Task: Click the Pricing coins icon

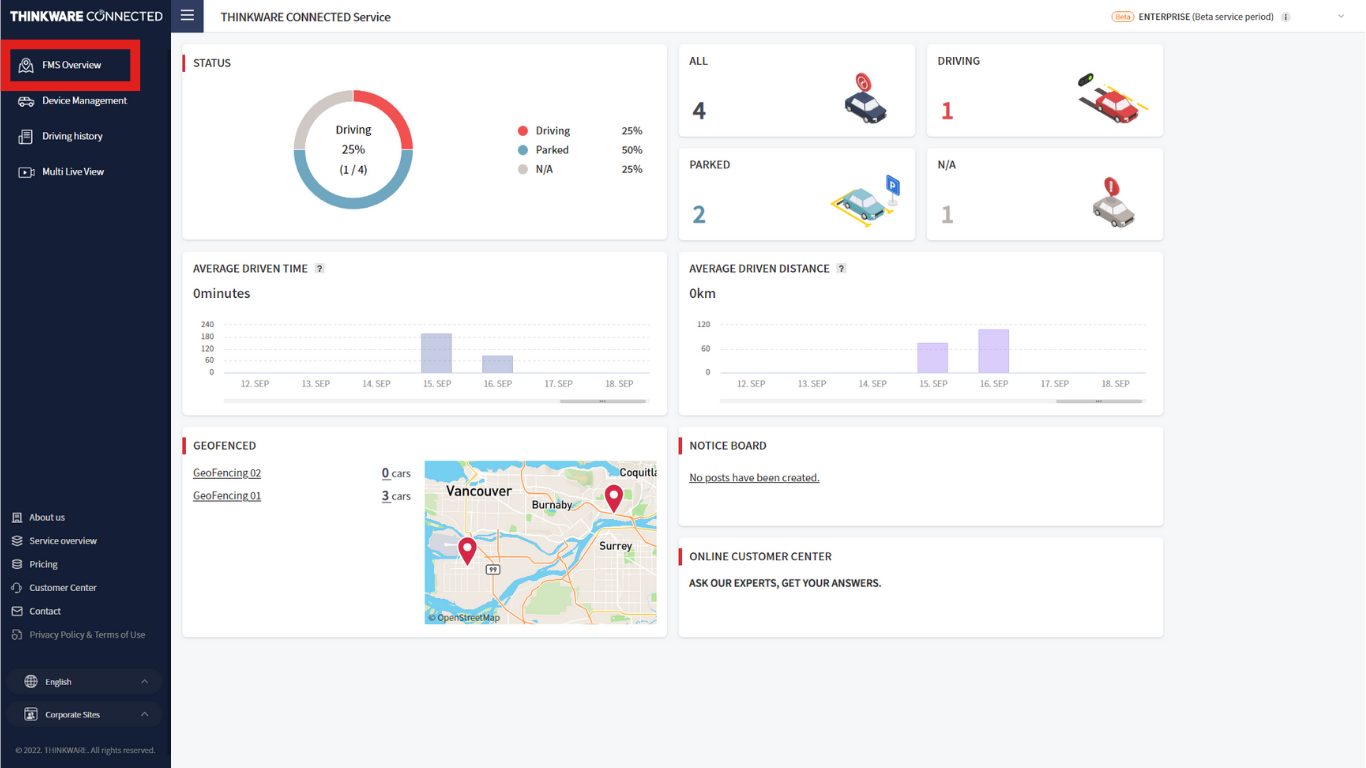Action: (17, 565)
